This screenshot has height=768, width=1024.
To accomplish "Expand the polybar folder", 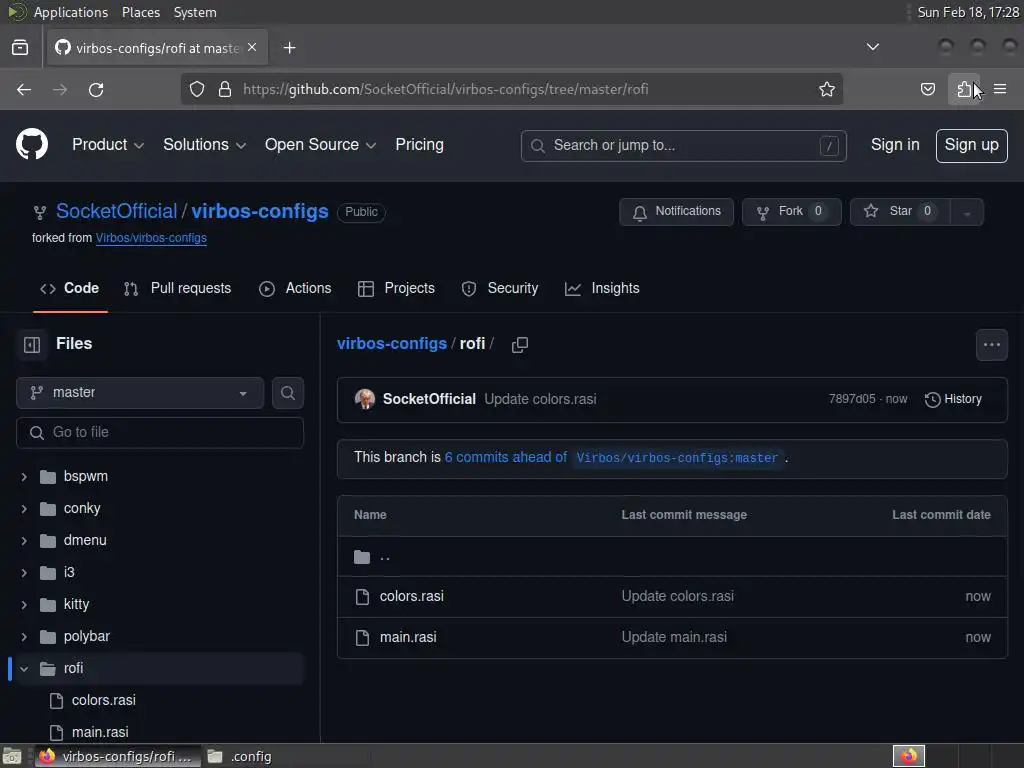I will [x=24, y=637].
